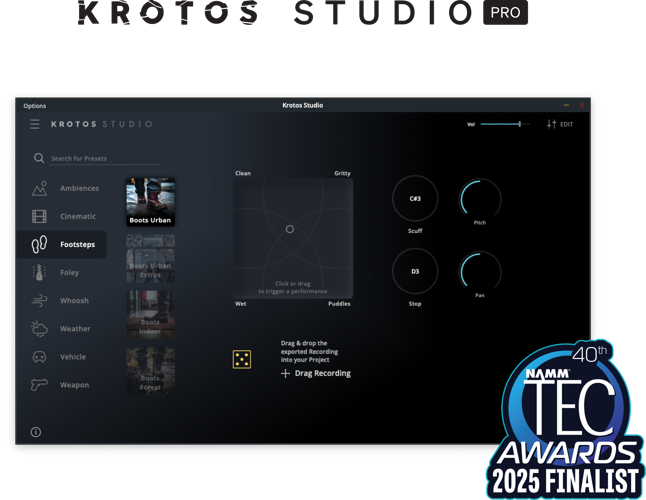The image size is (646, 500).
Task: Click the yellow dice randomize icon
Action: 242,359
